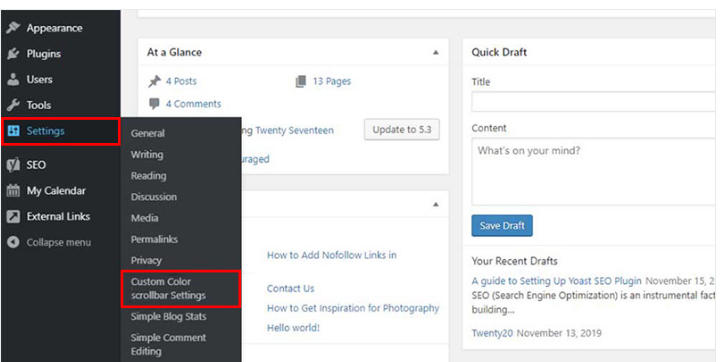The width and height of the screenshot is (728, 362).
Task: Open the 4 Comments link
Action: [194, 103]
